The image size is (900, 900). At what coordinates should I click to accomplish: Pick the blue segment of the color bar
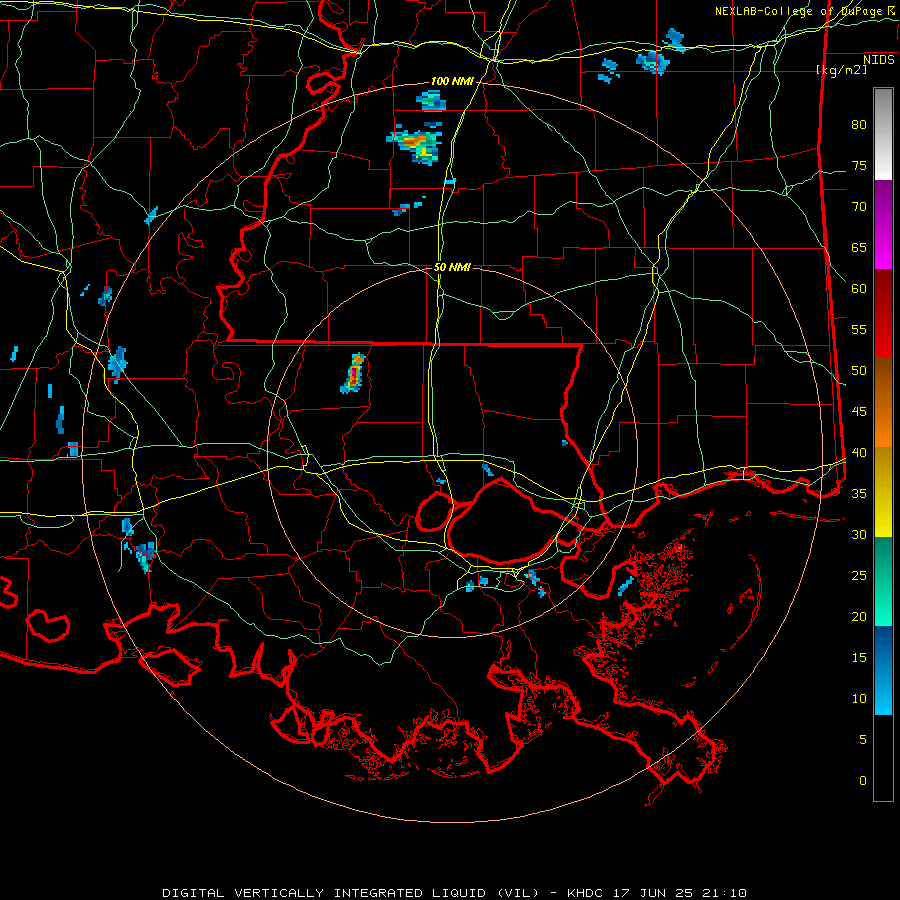click(883, 670)
